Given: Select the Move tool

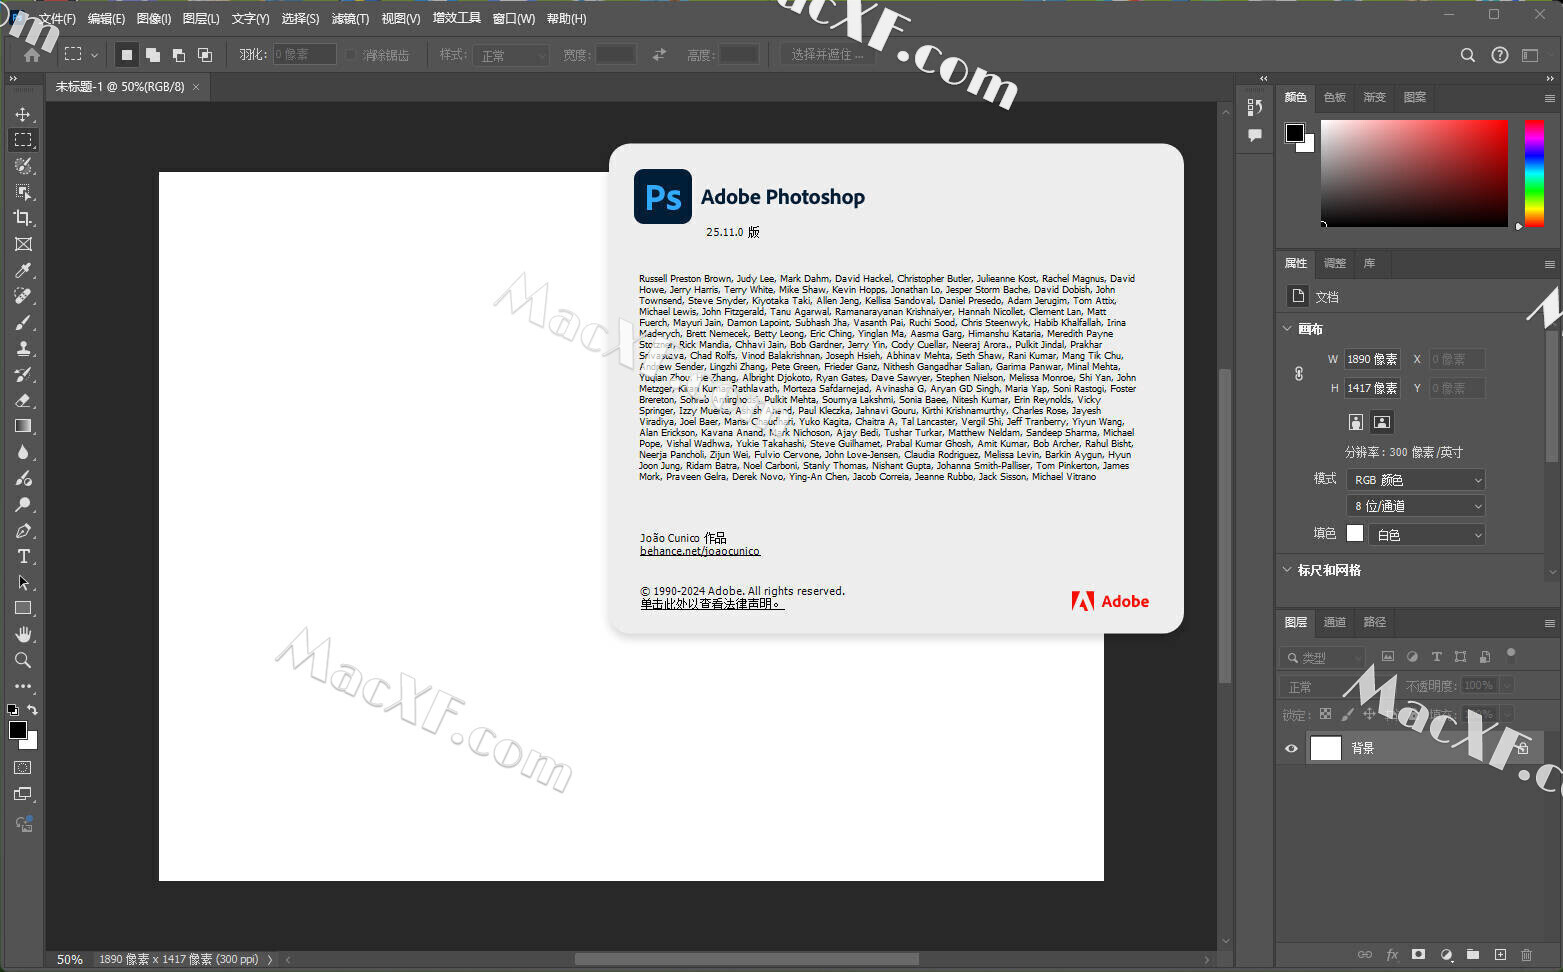Looking at the screenshot, I should click(23, 114).
